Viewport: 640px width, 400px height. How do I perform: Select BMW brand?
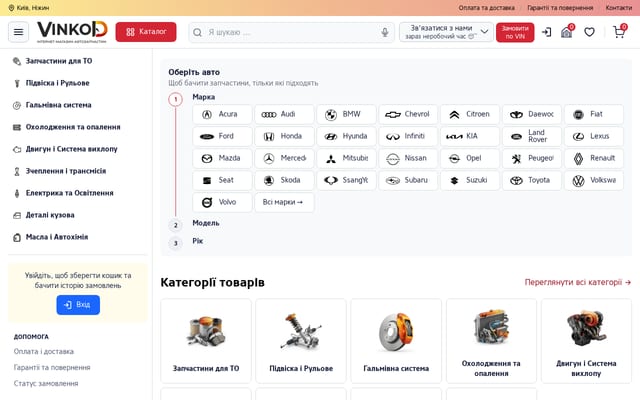click(346, 114)
